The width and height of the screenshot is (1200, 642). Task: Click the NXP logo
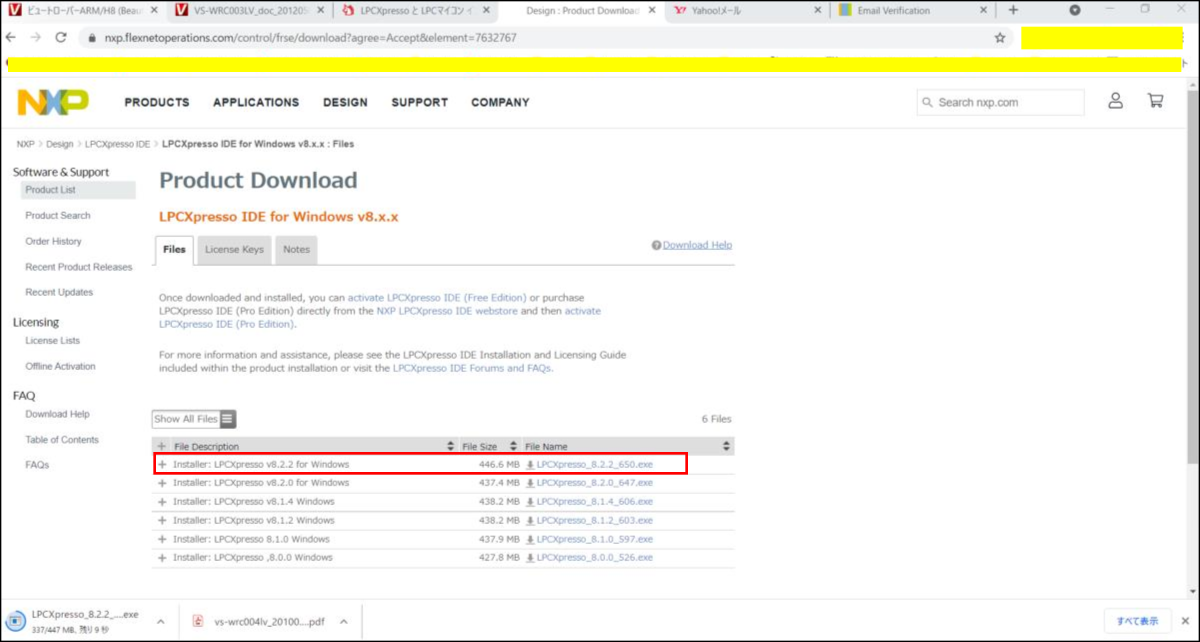pos(52,102)
